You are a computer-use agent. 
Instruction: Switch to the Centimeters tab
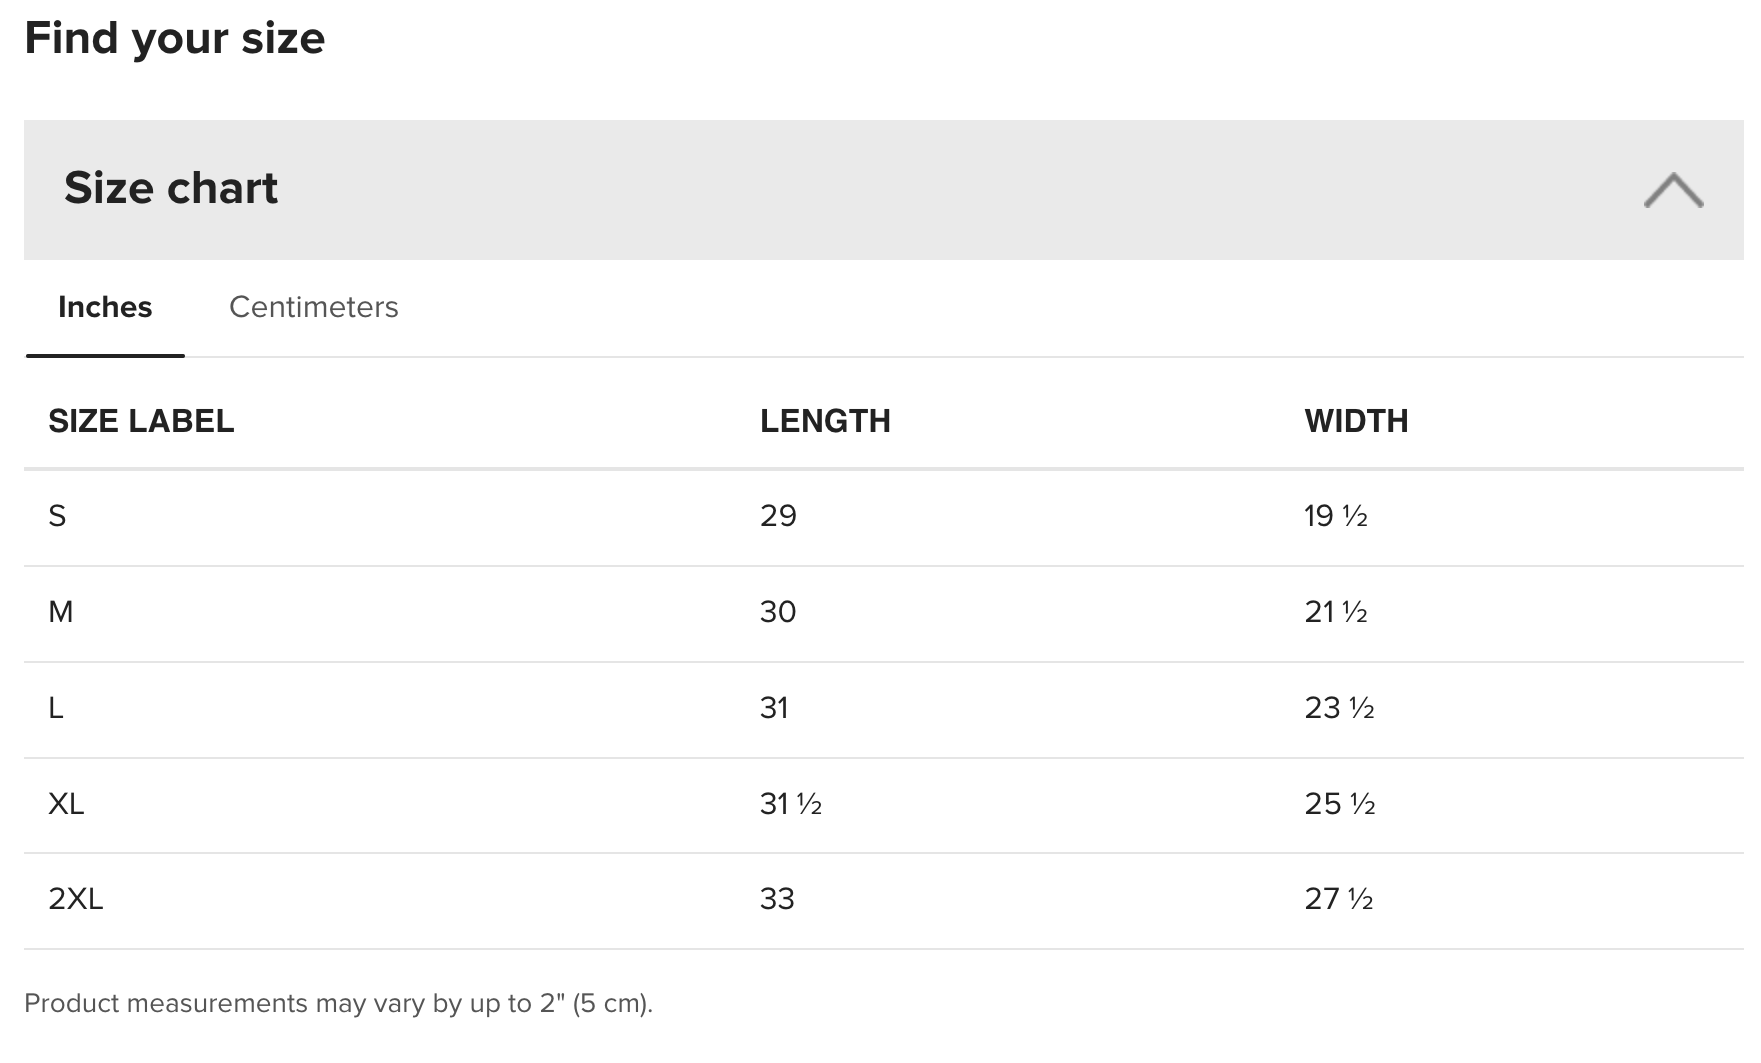[x=314, y=307]
